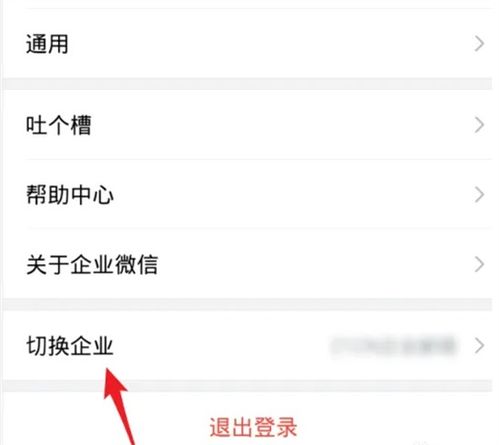Click the red 退出登录 logout button
499x445 pixels.
(253, 427)
